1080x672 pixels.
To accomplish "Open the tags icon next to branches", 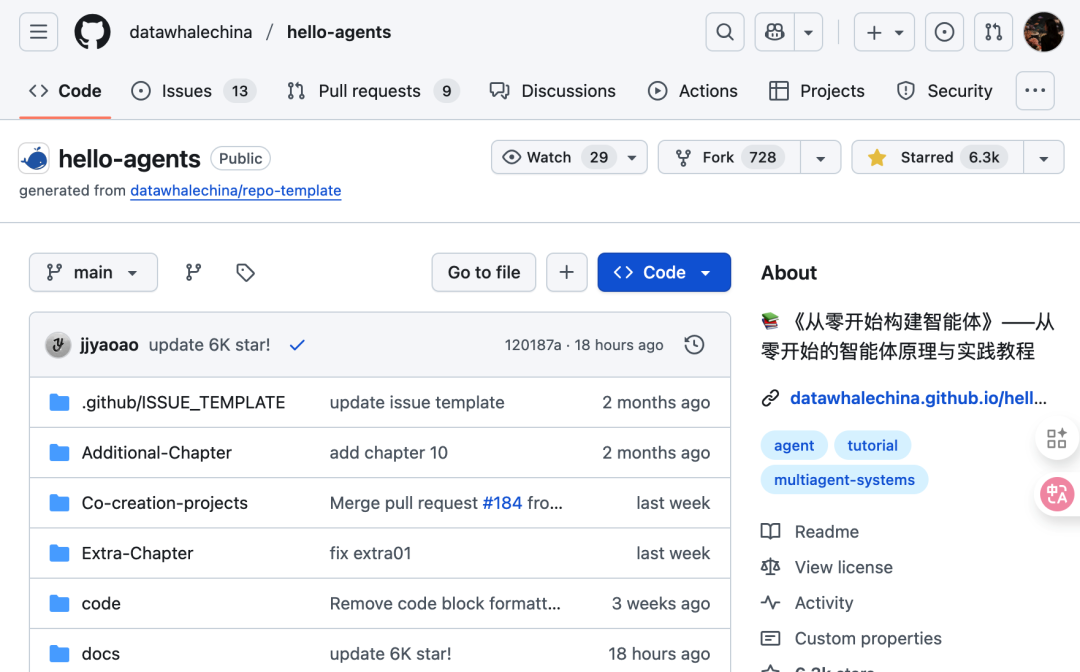I will [245, 272].
